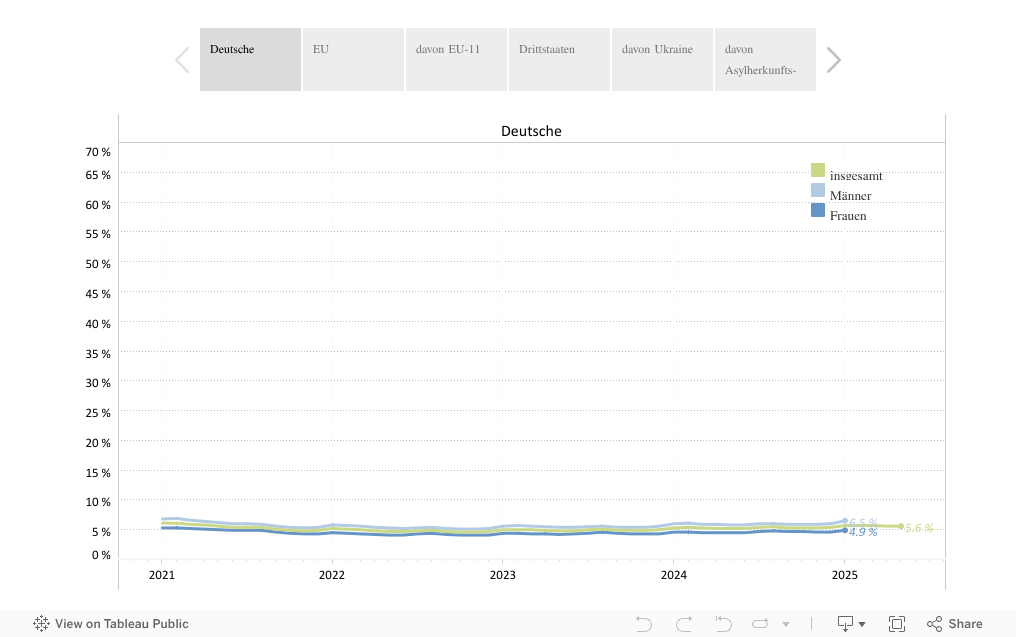
Task: Click the Undo arrow icon
Action: coord(644,624)
